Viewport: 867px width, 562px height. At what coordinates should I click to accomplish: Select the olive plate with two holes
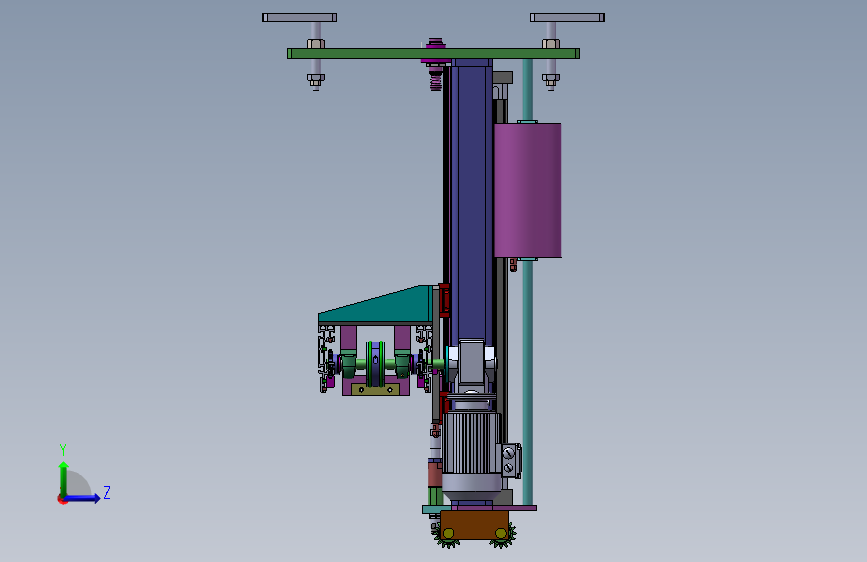[x=375, y=389]
